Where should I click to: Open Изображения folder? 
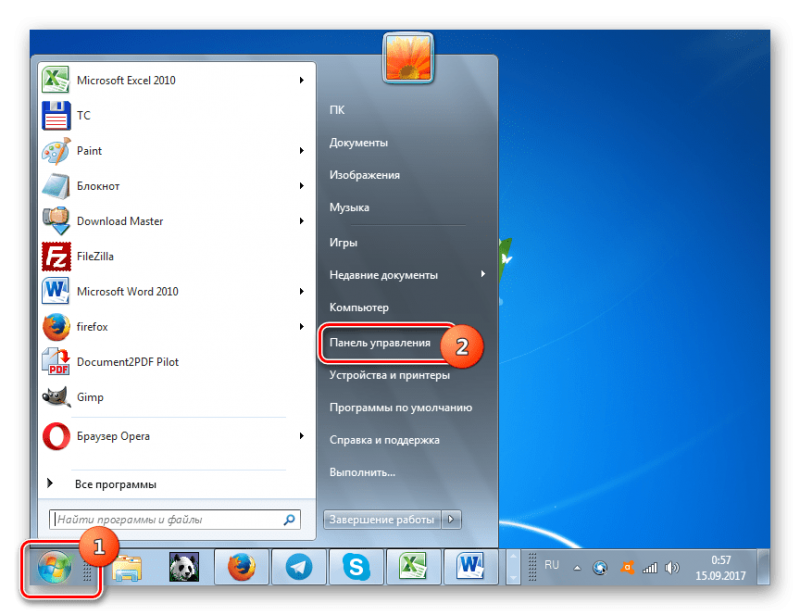click(364, 175)
